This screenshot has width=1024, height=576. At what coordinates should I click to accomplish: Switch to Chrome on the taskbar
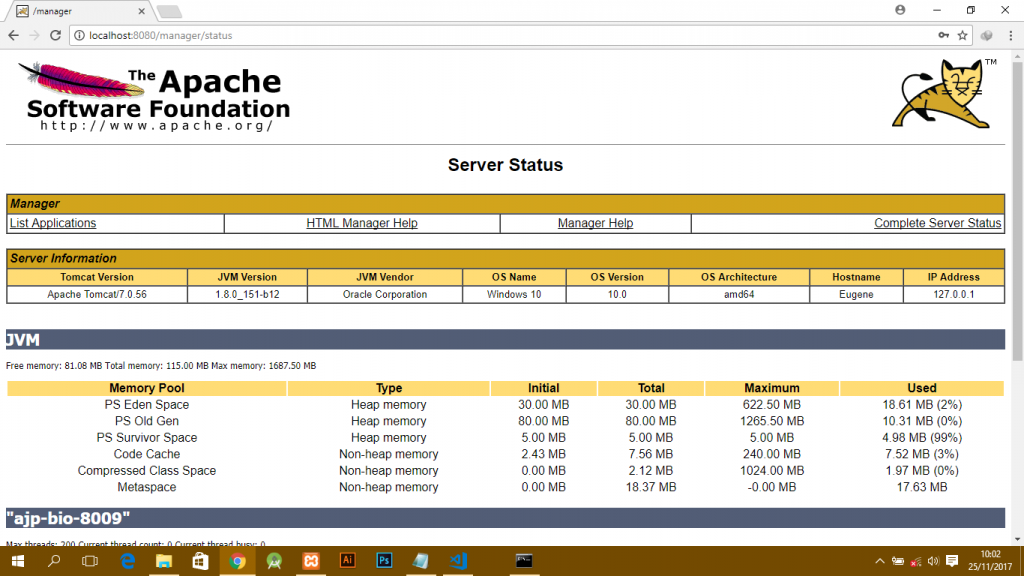(237, 561)
